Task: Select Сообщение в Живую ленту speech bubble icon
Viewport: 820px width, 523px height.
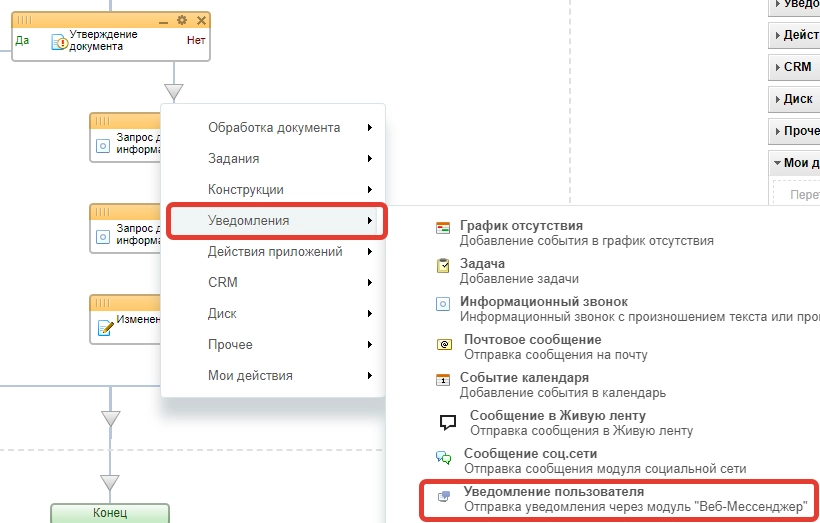Action: pyautogui.click(x=448, y=421)
